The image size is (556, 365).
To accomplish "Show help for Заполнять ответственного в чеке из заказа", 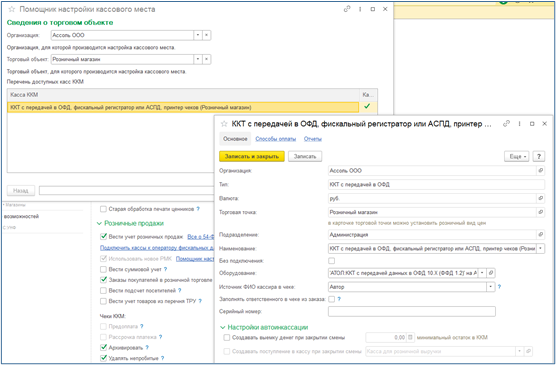I will click(339, 299).
